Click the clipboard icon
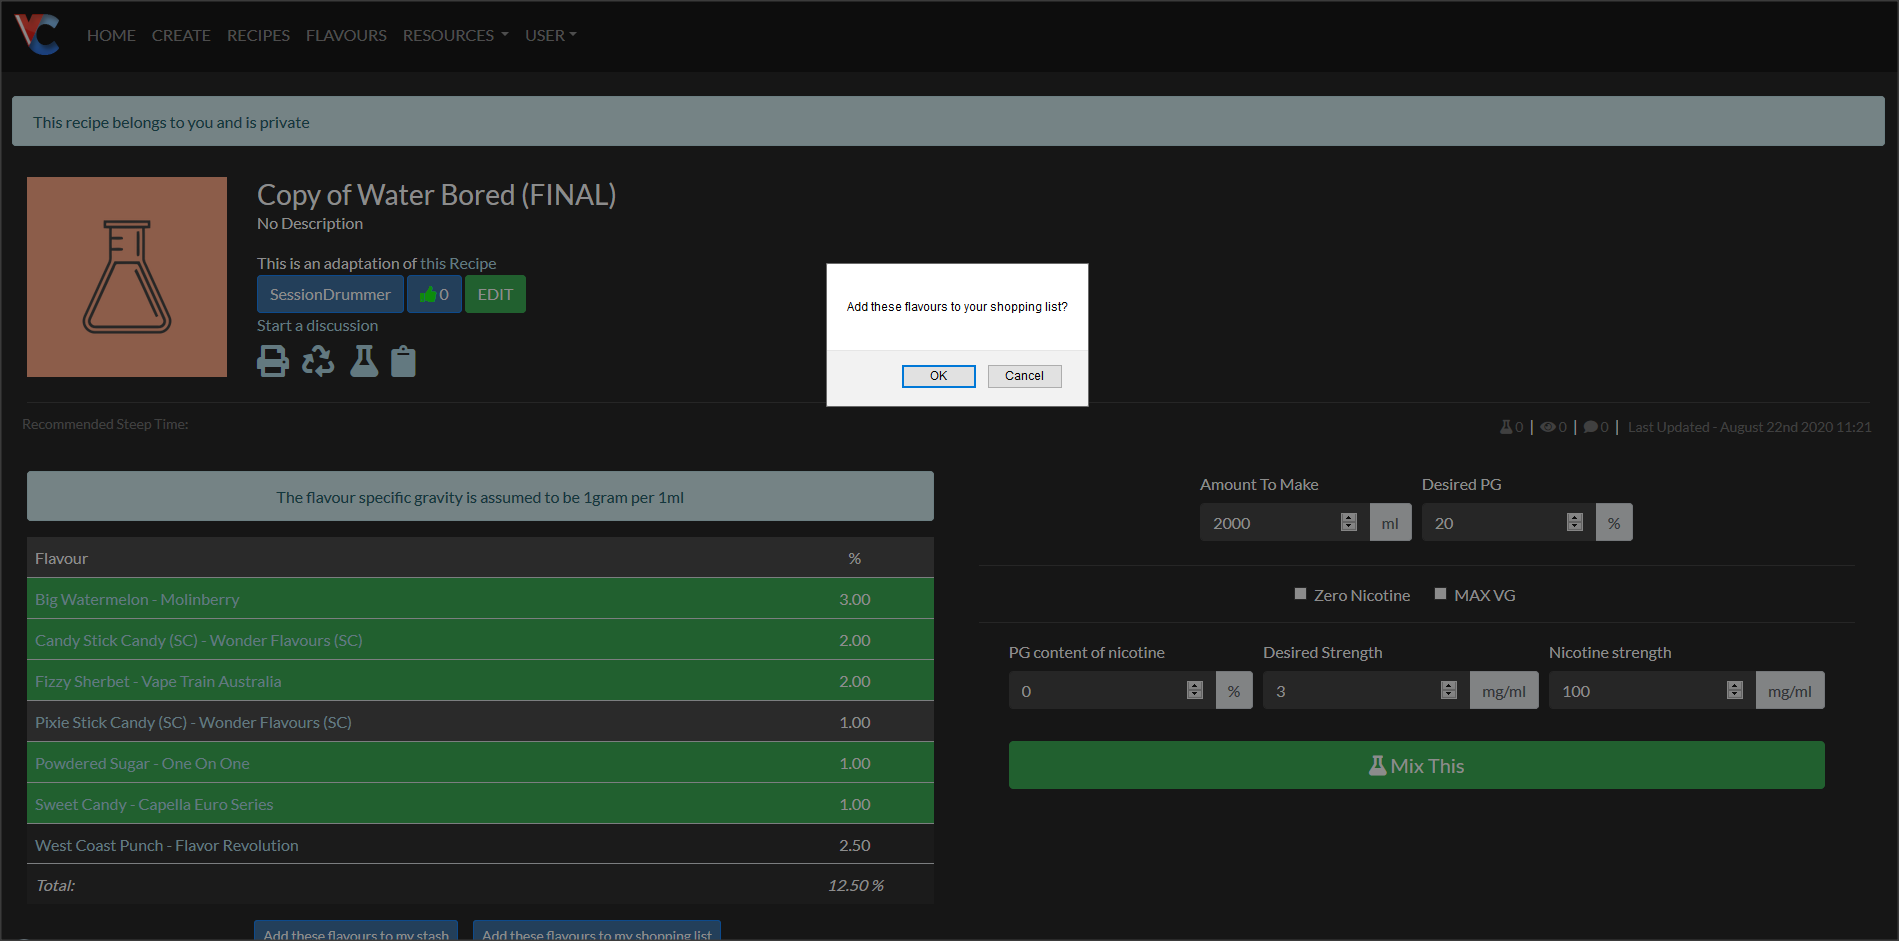1899x941 pixels. (403, 361)
